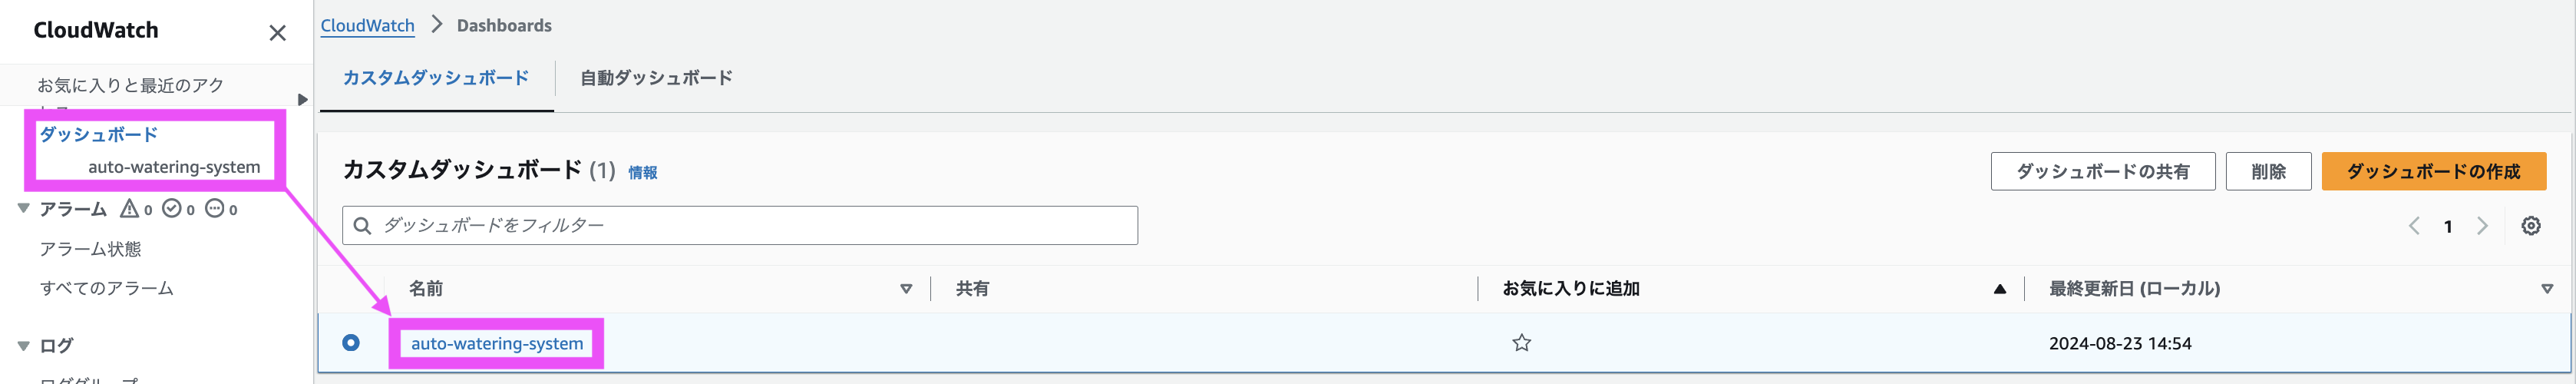Open auto-watering-system dashboard link in table
The image size is (2576, 384).
point(497,343)
